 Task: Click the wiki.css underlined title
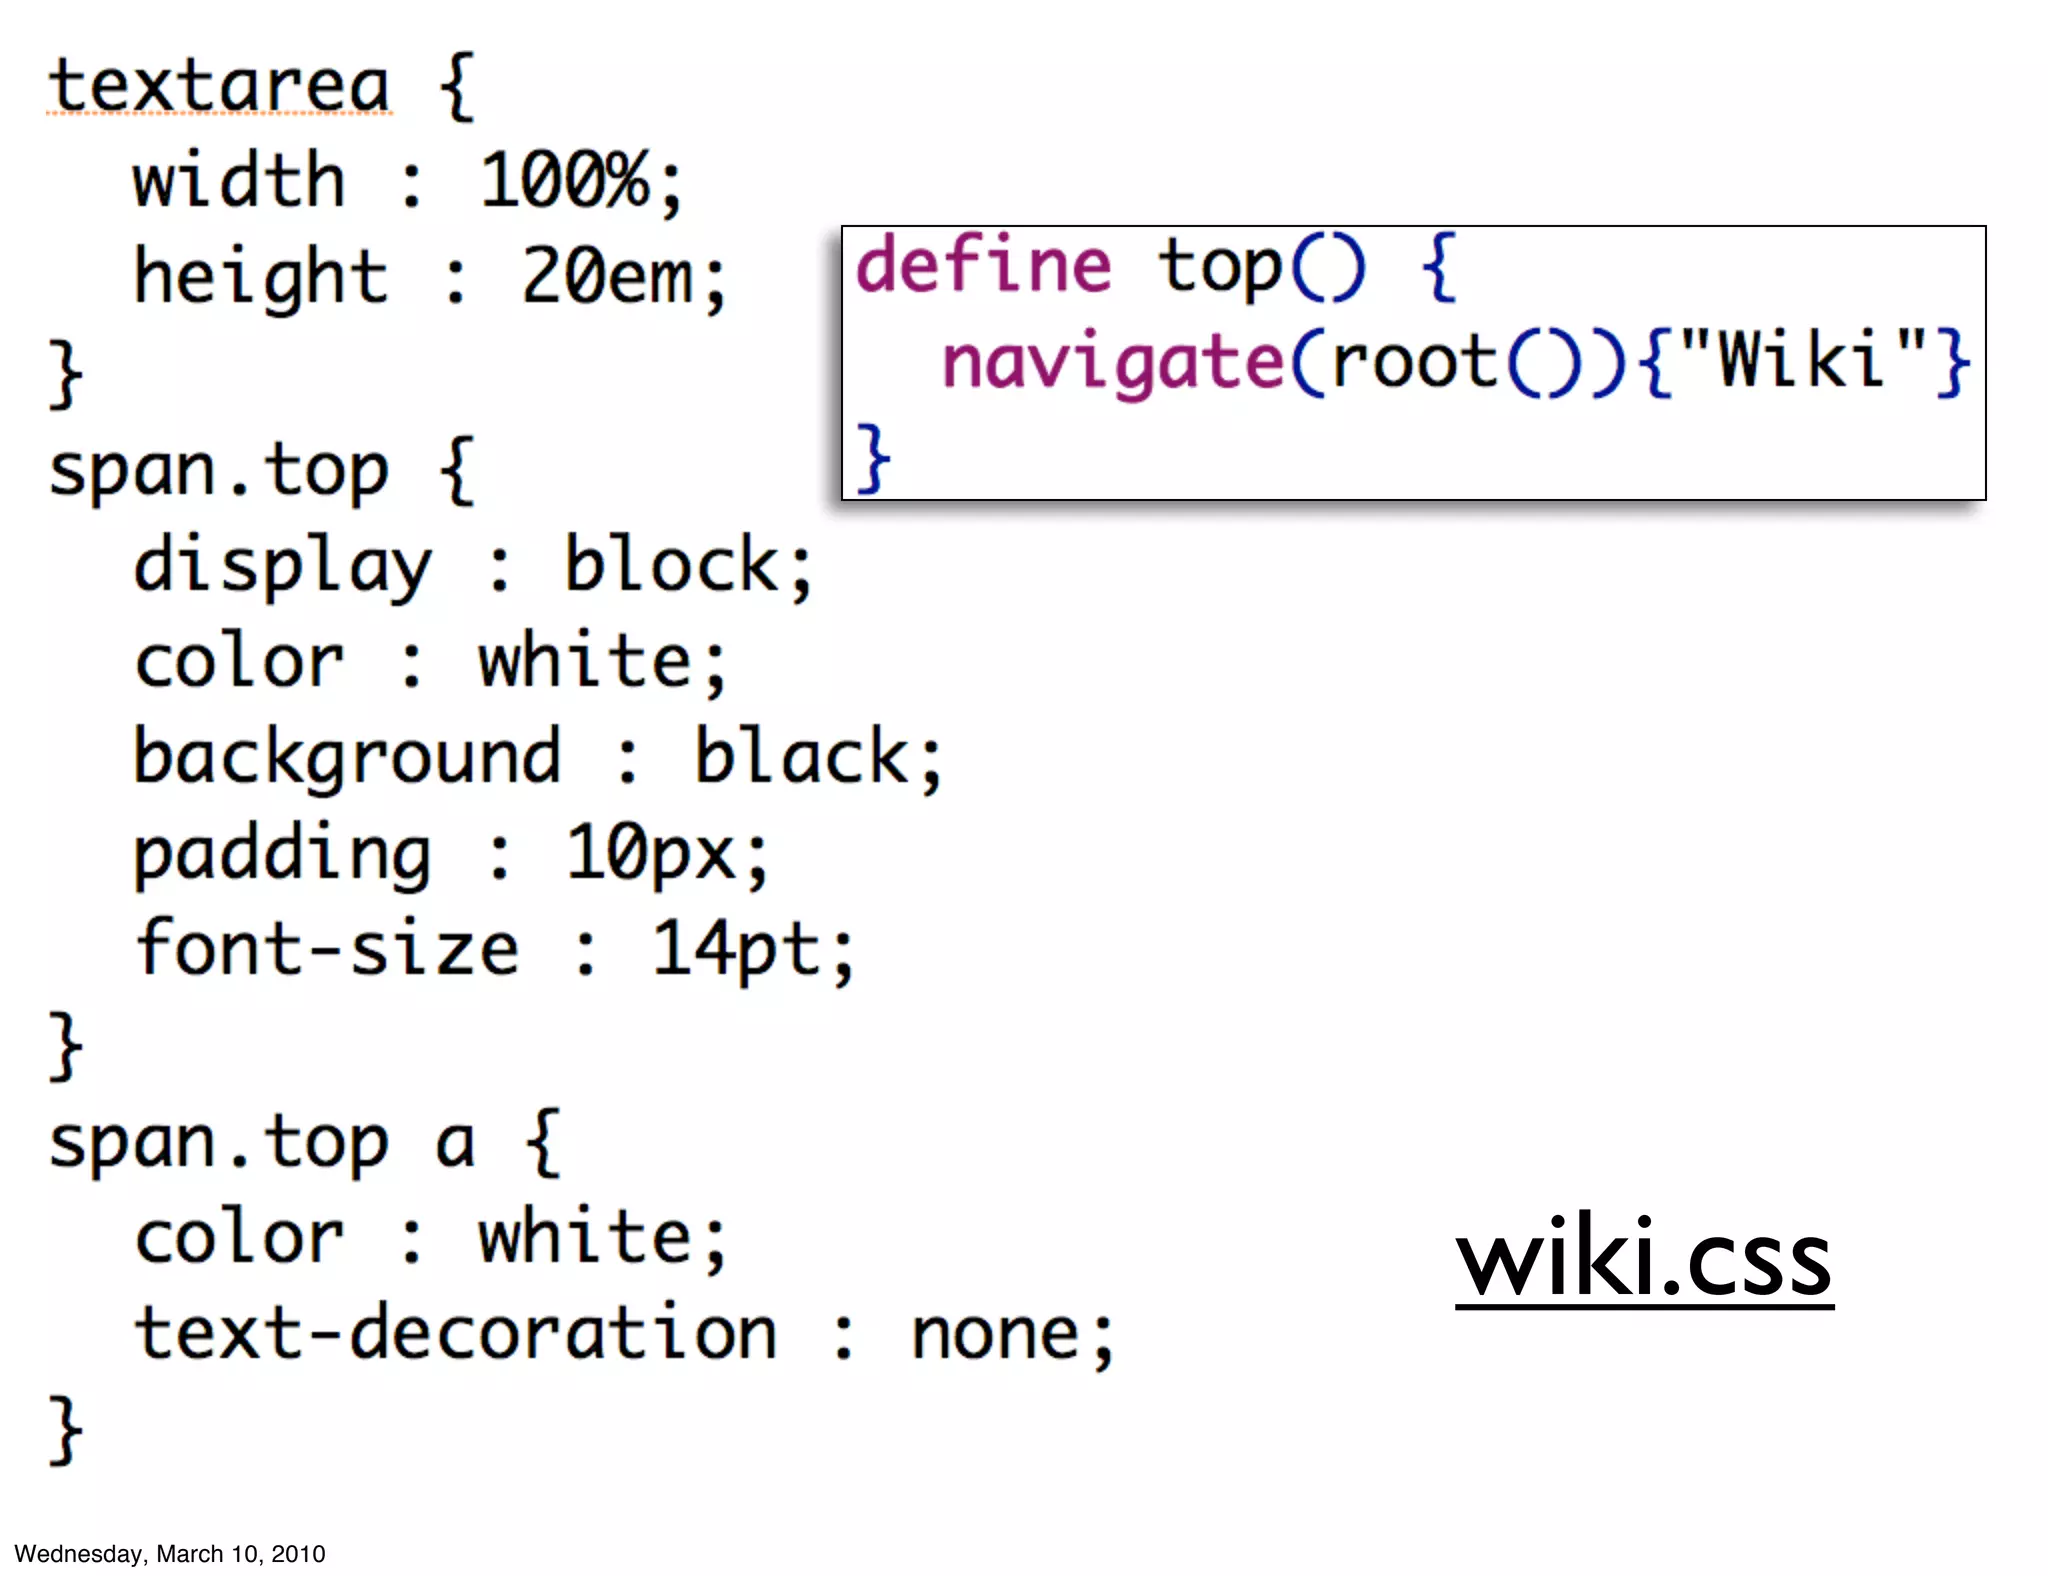pyautogui.click(x=1643, y=1260)
